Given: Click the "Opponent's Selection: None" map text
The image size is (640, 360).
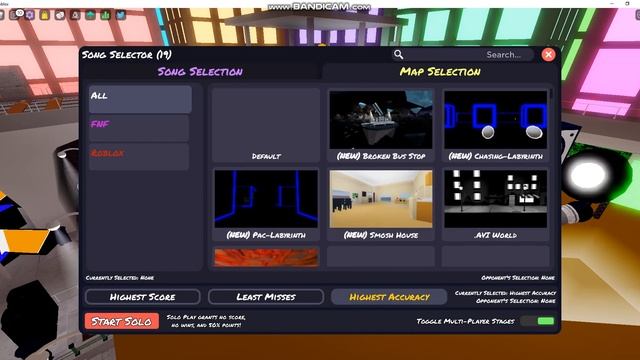Looking at the screenshot, I should [518, 278].
